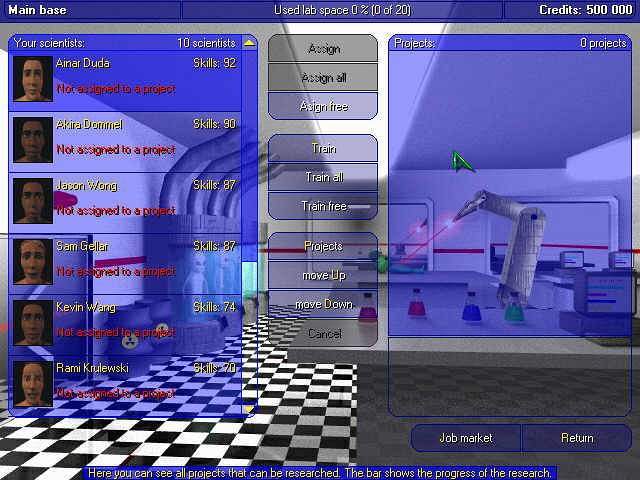Image resolution: width=640 pixels, height=480 pixels.
Task: Click the move Down button
Action: click(x=323, y=304)
